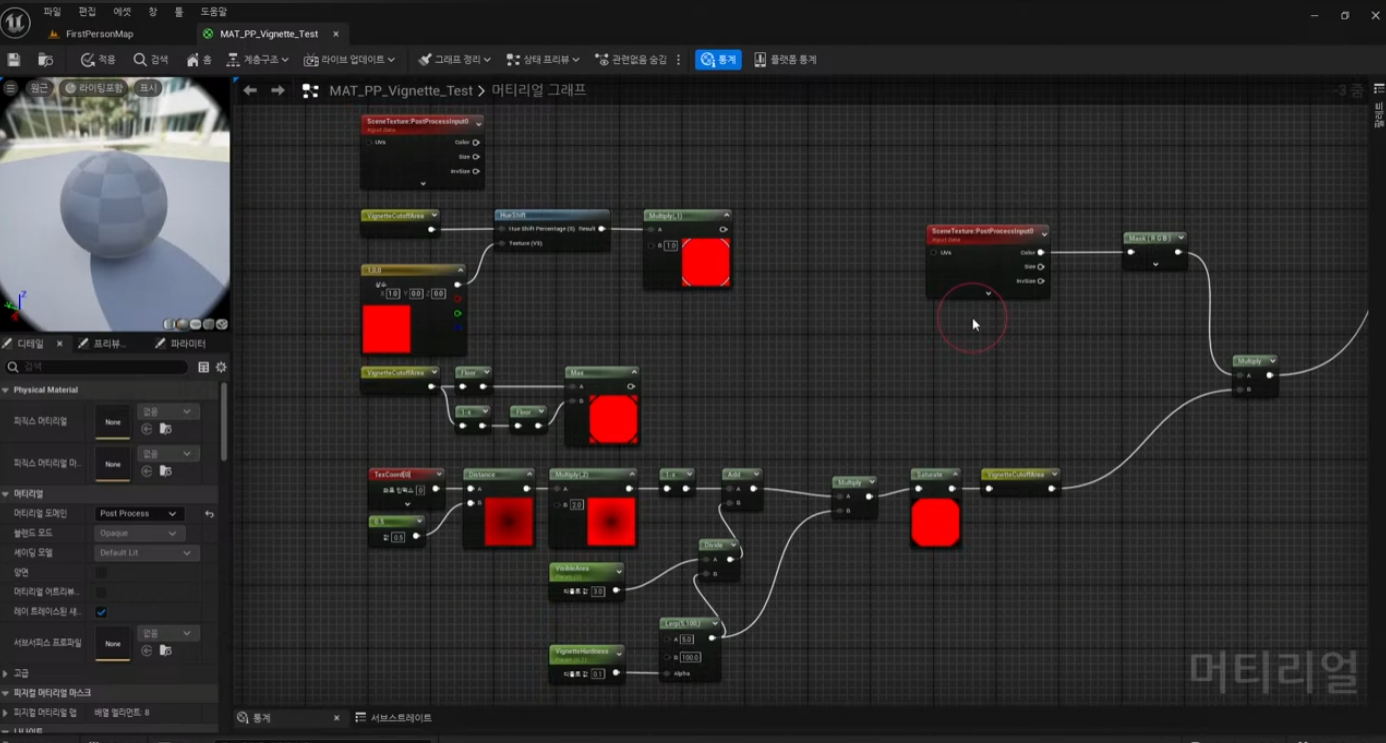
Task: Click the graph back navigation arrow
Action: tap(250, 91)
